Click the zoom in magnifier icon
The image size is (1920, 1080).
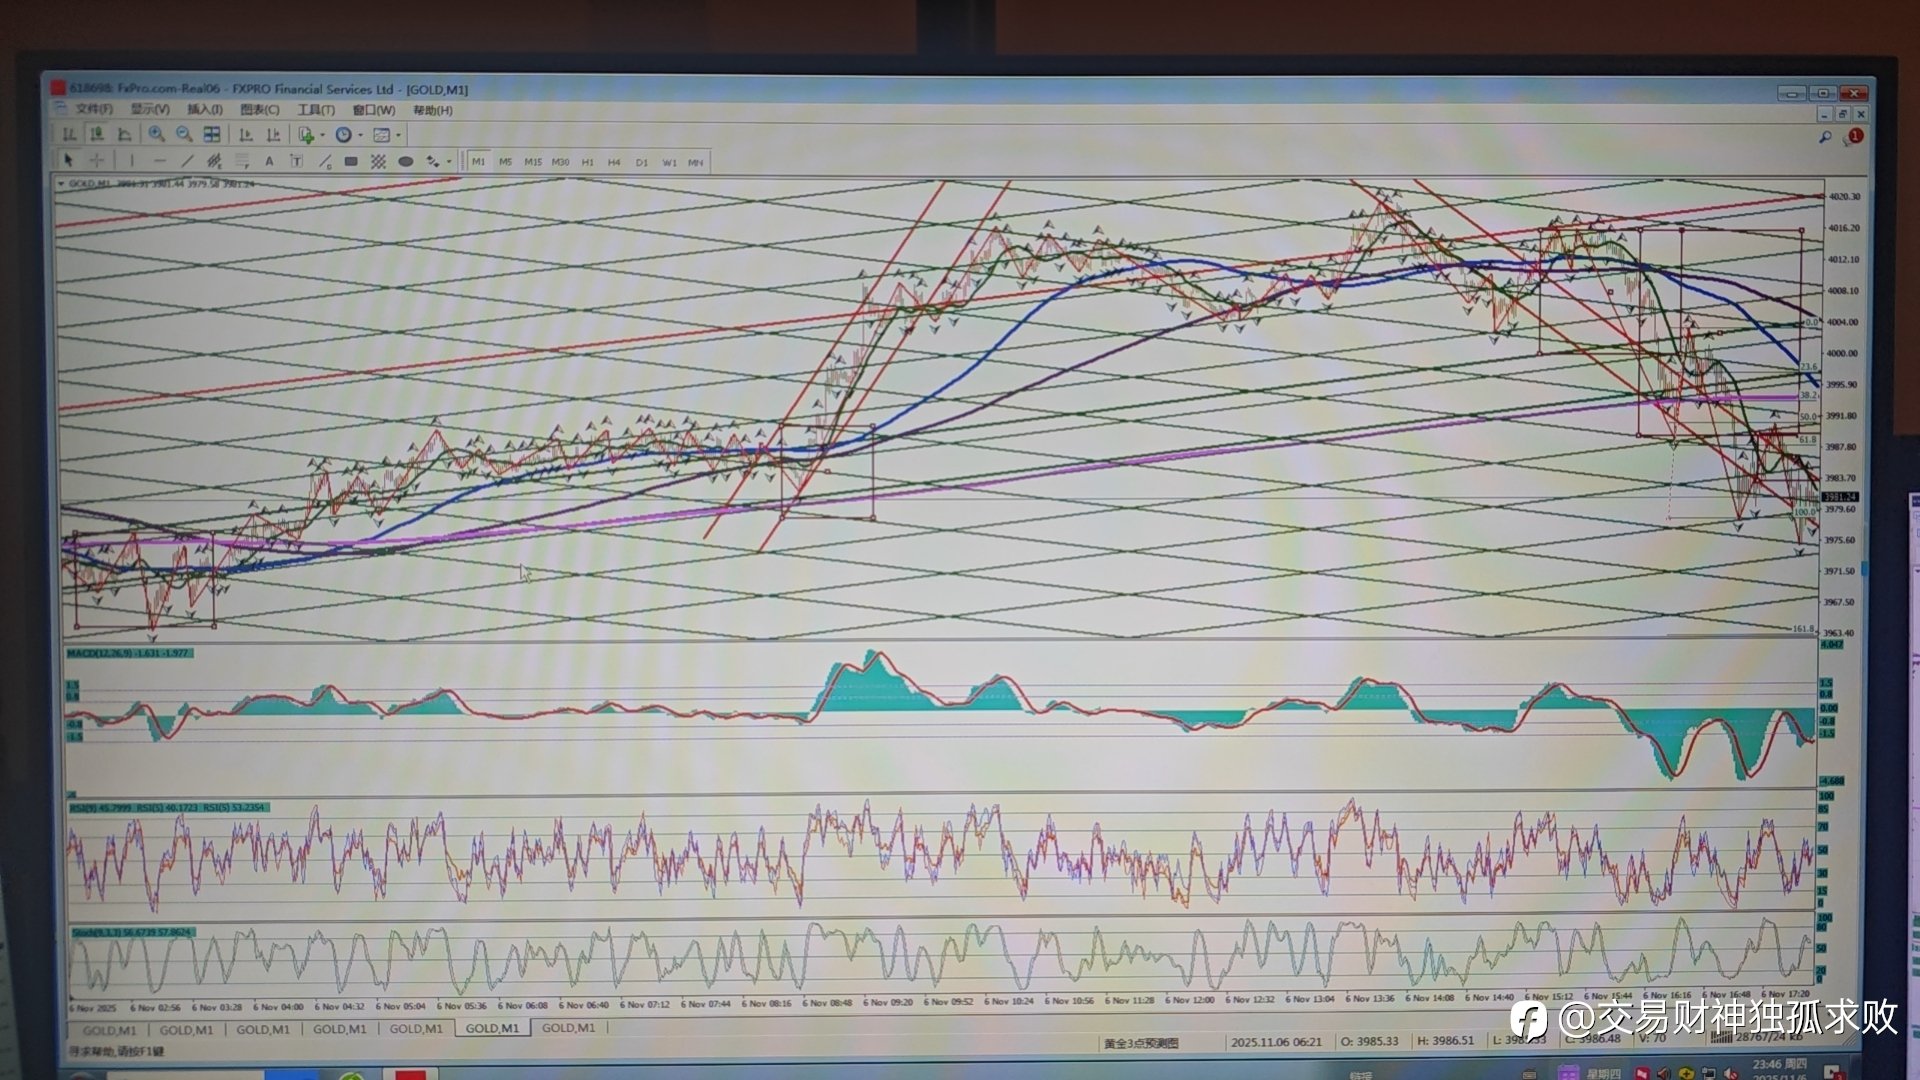[x=156, y=135]
